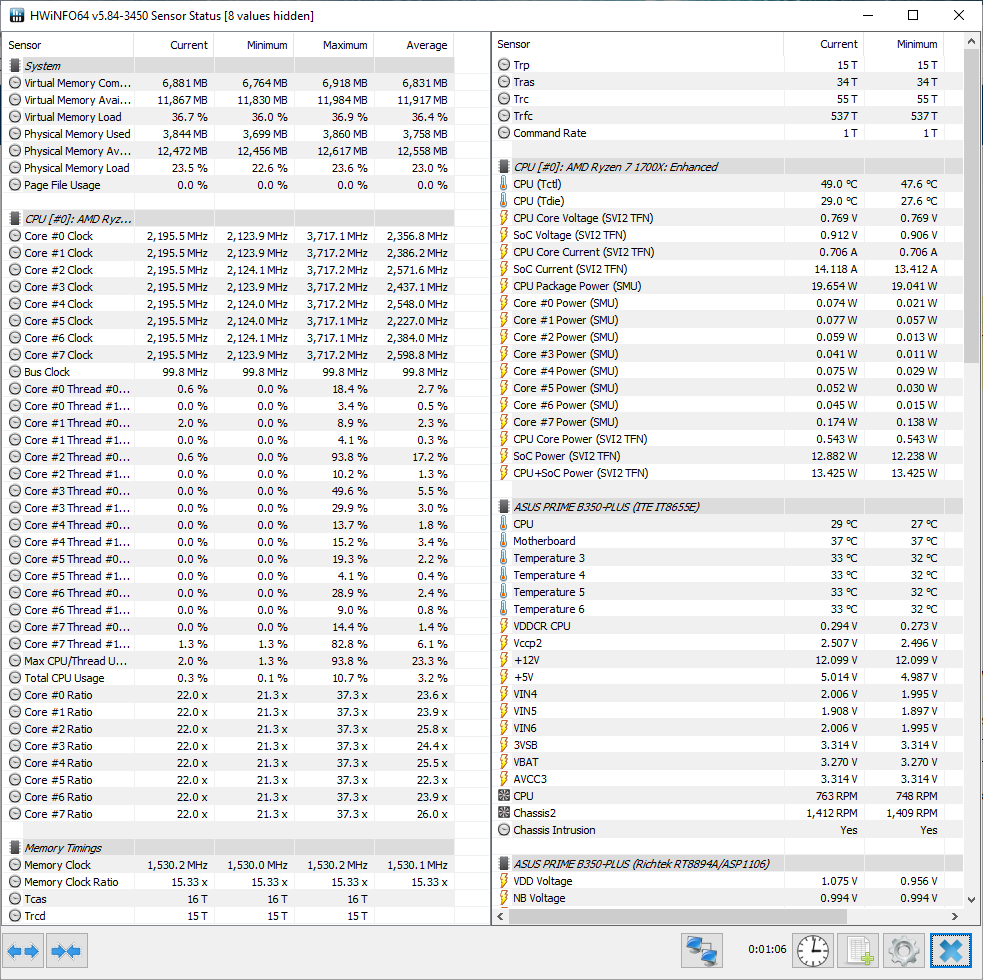This screenshot has width=983, height=980.
Task: Open sensor settings gear icon
Action: (903, 951)
